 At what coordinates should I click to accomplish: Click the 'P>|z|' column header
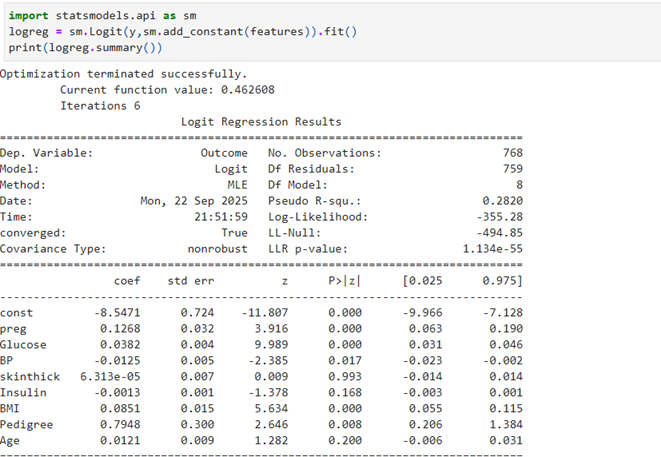point(343,282)
